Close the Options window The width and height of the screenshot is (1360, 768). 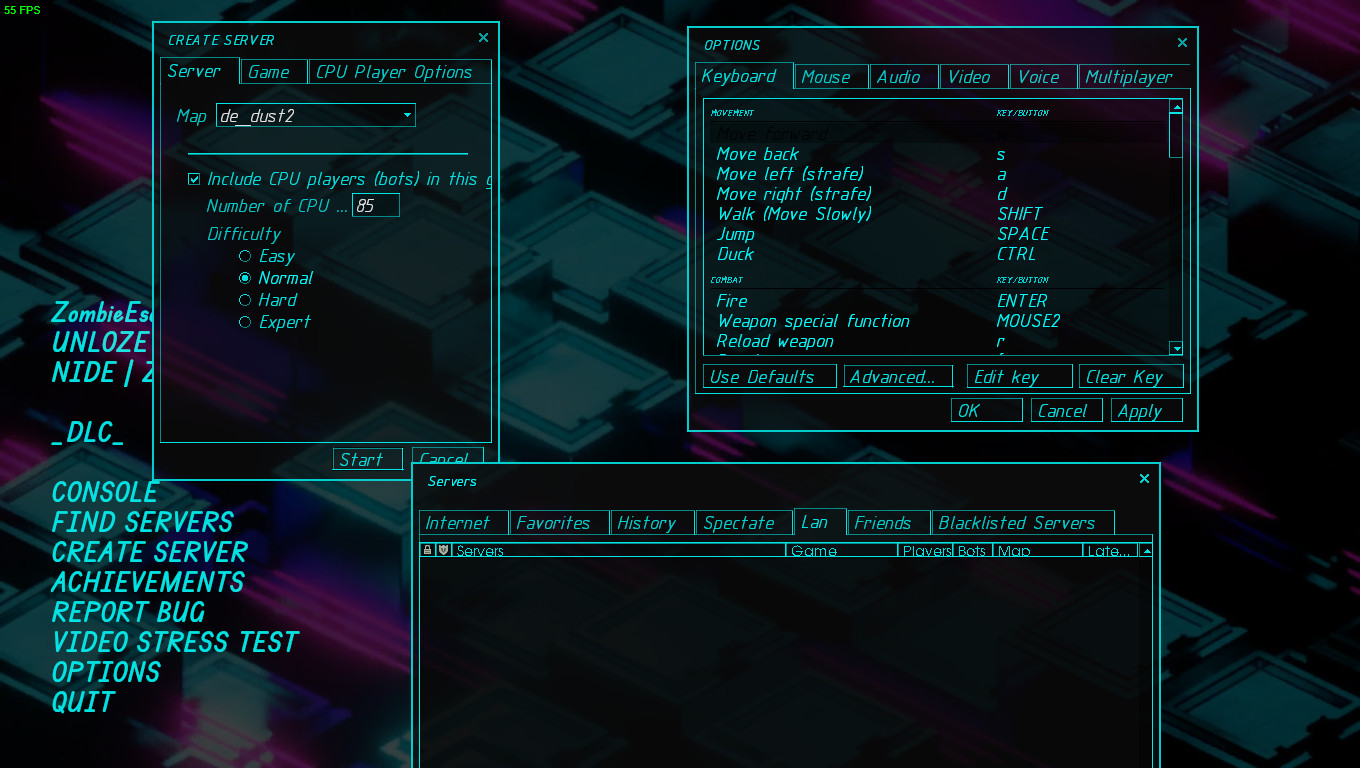(1182, 43)
